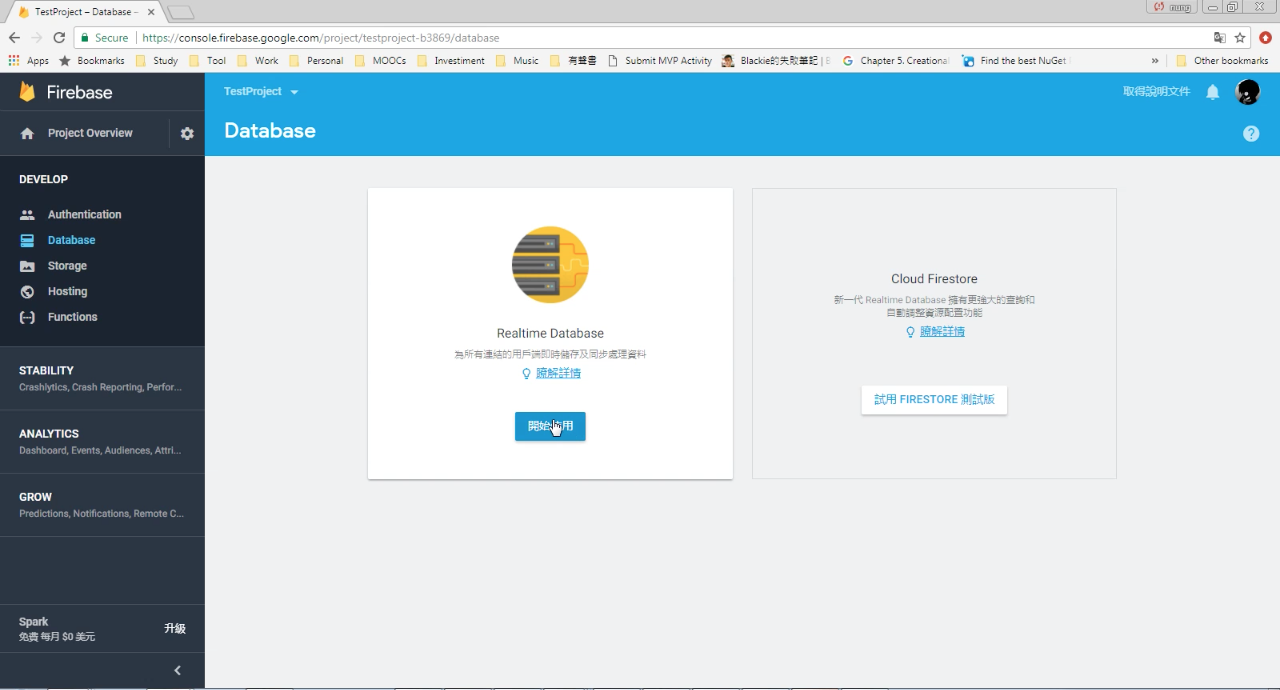Click the Spark plan label
1280x690 pixels.
(33, 621)
